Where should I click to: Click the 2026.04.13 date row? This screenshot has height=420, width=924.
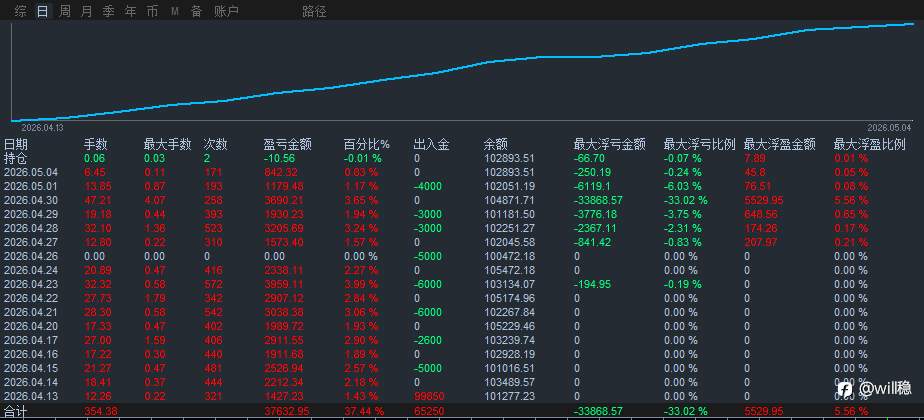462,396
